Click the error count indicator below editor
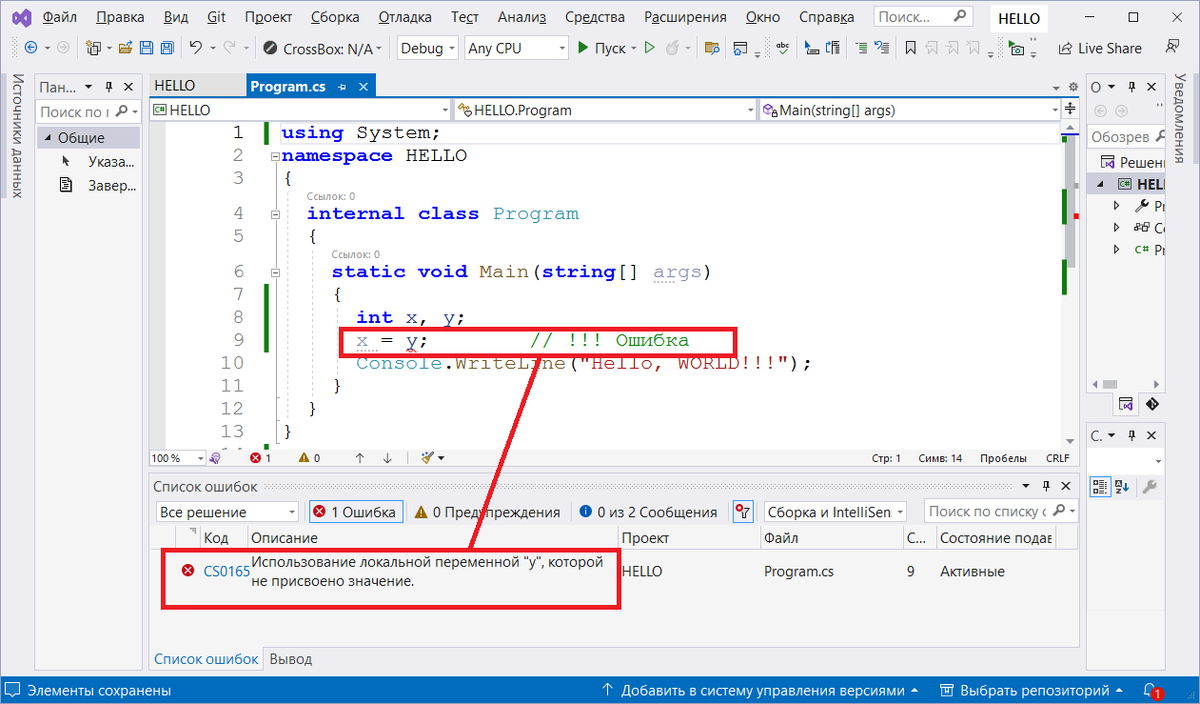This screenshot has width=1200, height=704. (262, 458)
